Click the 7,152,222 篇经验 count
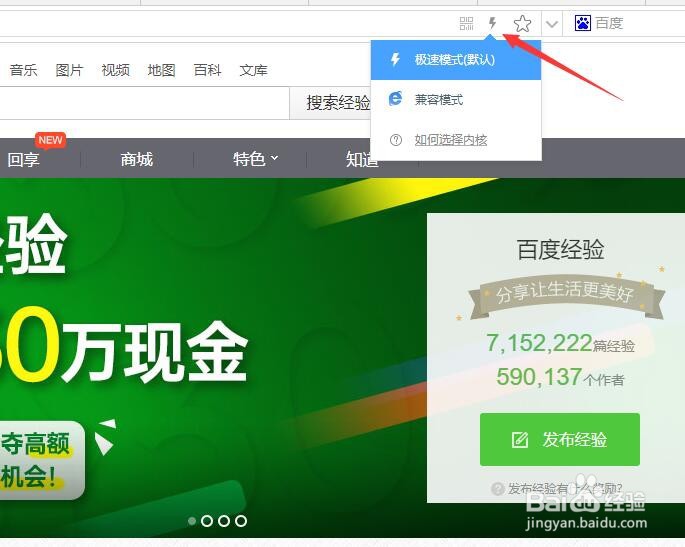 tap(560, 343)
